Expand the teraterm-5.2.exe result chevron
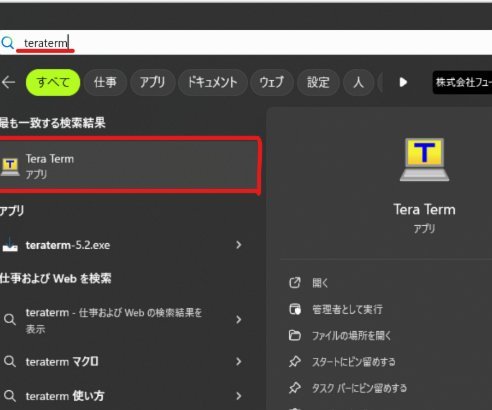492x410 pixels. click(x=239, y=245)
